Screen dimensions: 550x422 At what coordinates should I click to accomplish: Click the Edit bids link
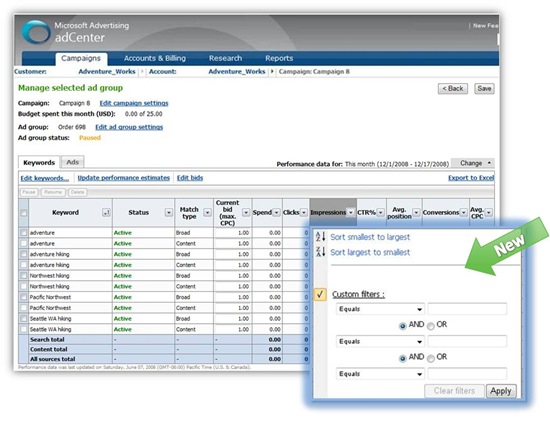click(x=190, y=178)
